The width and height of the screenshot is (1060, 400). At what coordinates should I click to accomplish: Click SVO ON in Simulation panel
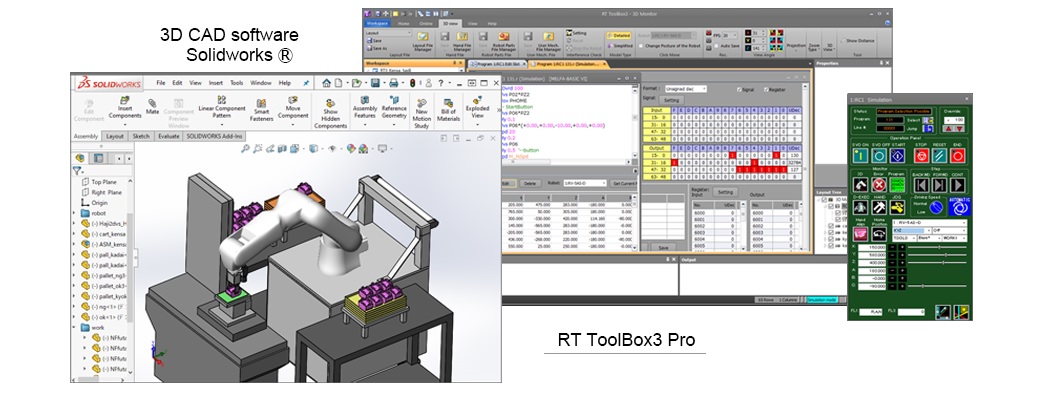click(861, 156)
